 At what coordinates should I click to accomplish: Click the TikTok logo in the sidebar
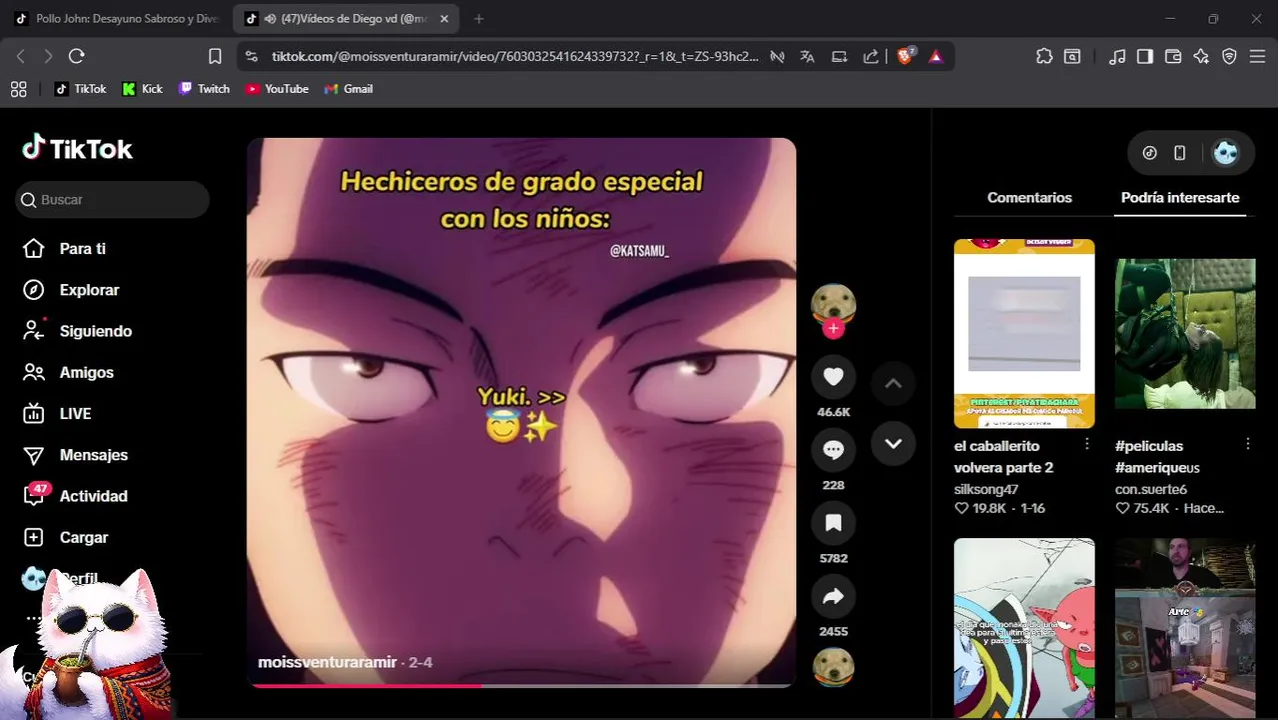coord(78,149)
